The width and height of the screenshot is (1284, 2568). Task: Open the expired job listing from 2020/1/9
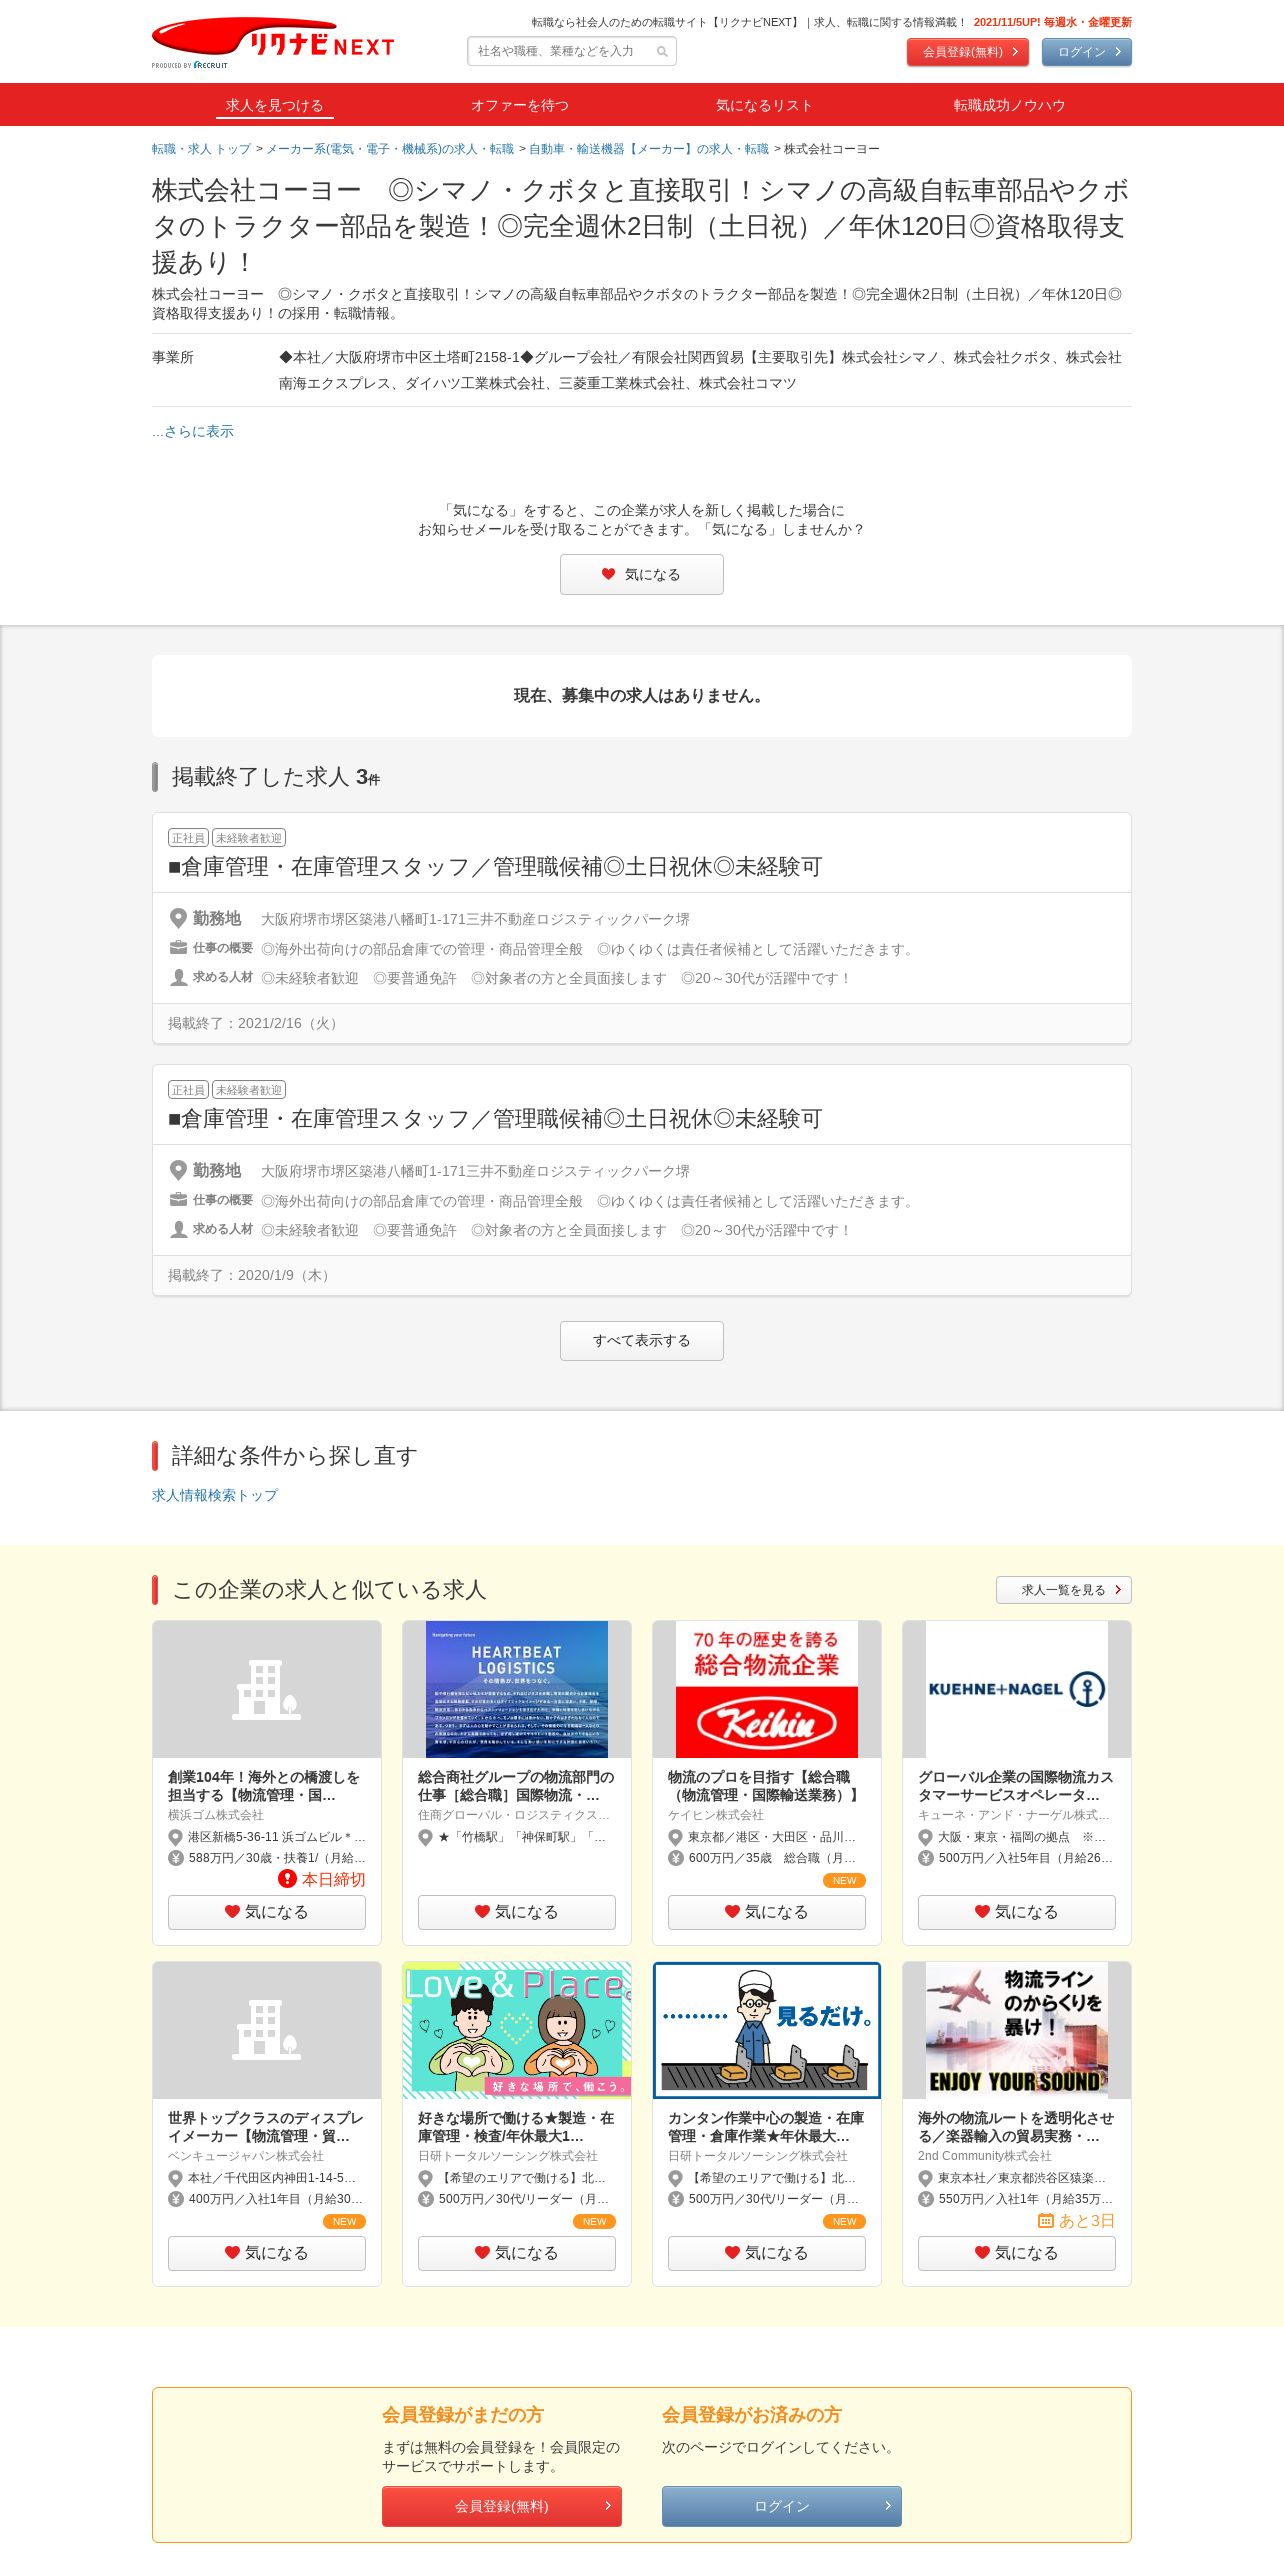pos(495,1119)
